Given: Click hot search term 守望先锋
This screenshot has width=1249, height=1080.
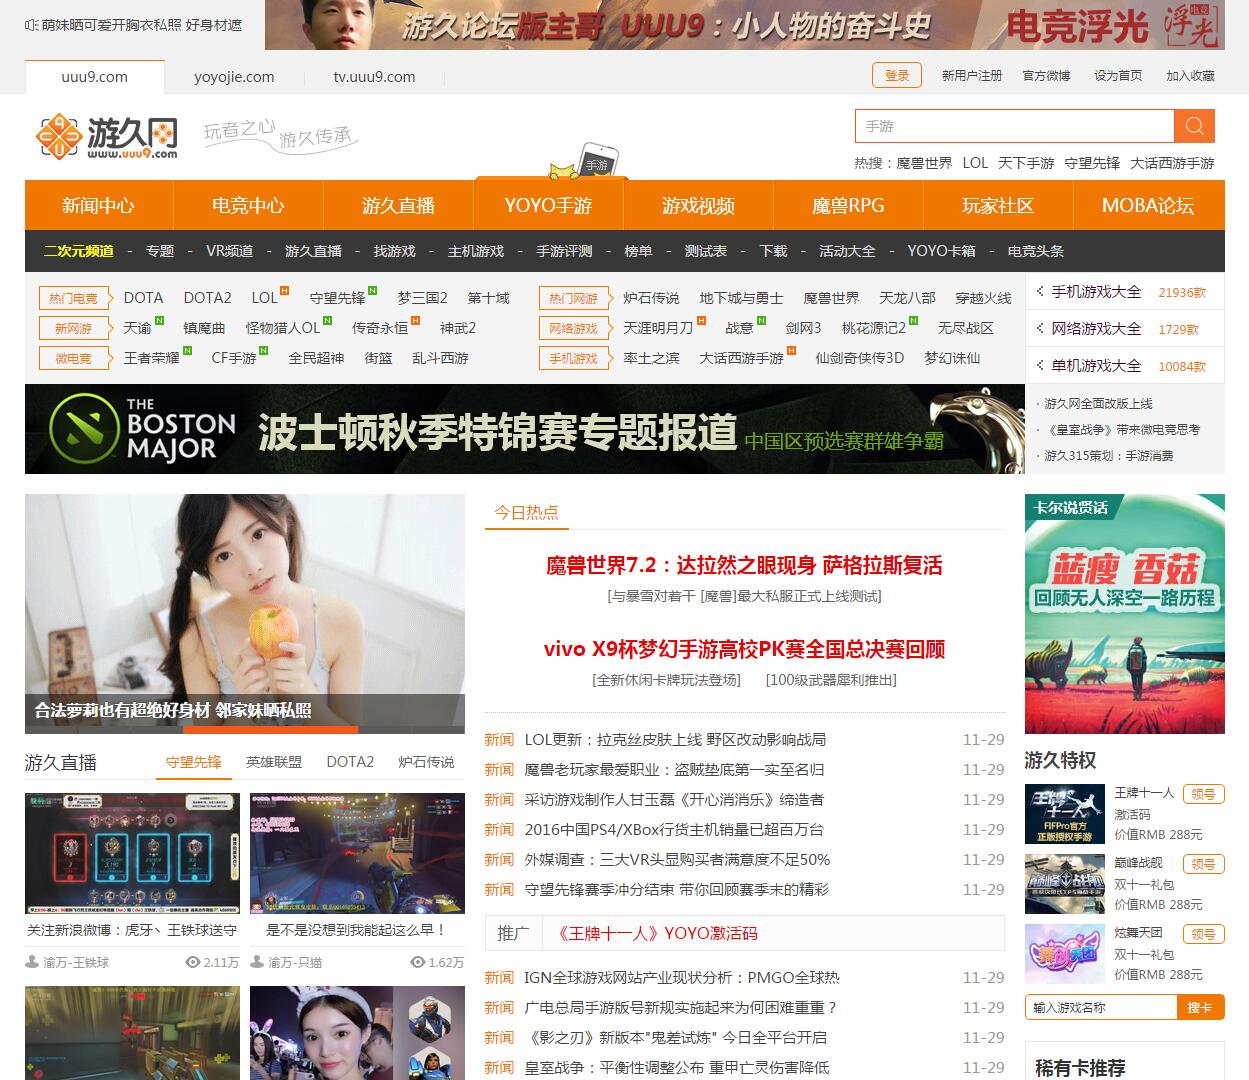Looking at the screenshot, I should (1092, 163).
